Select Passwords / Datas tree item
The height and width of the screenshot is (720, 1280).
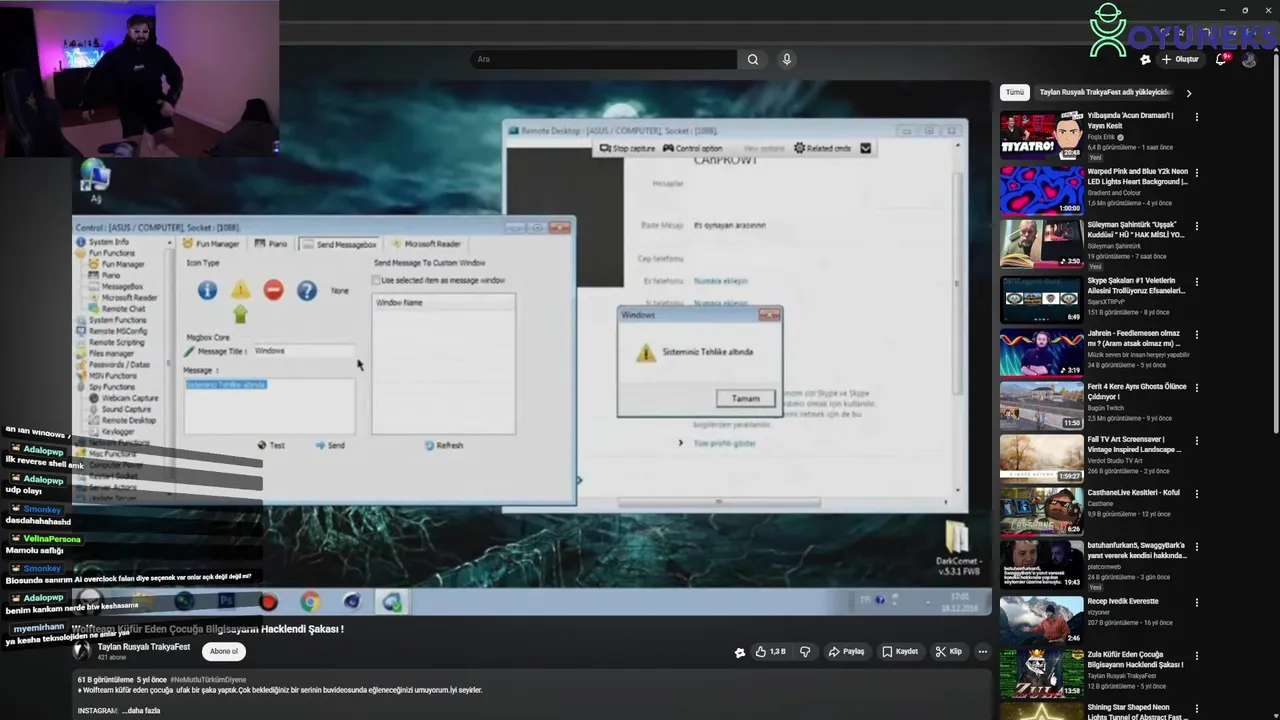click(119, 365)
